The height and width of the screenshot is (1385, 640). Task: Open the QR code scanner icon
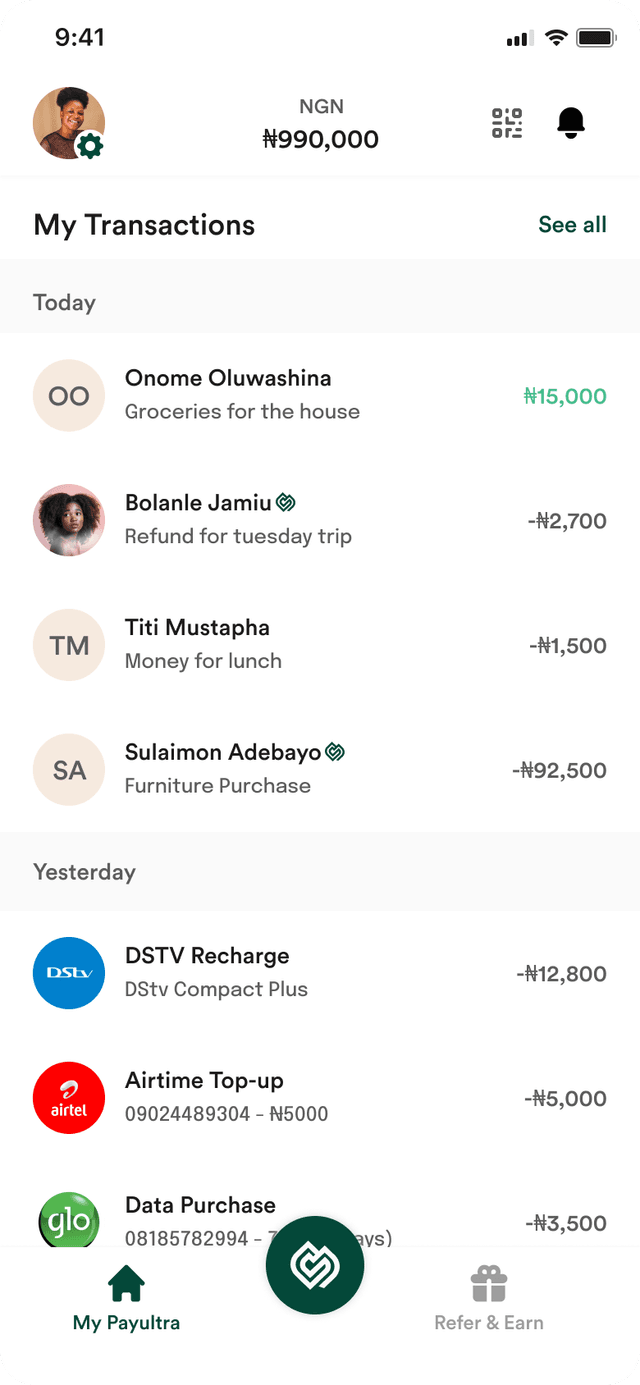click(x=507, y=123)
